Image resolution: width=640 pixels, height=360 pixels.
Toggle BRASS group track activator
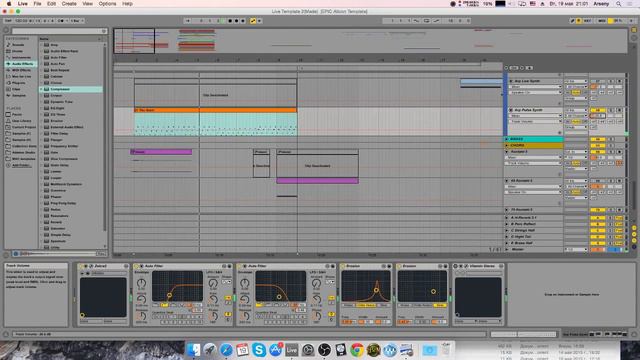(598, 139)
